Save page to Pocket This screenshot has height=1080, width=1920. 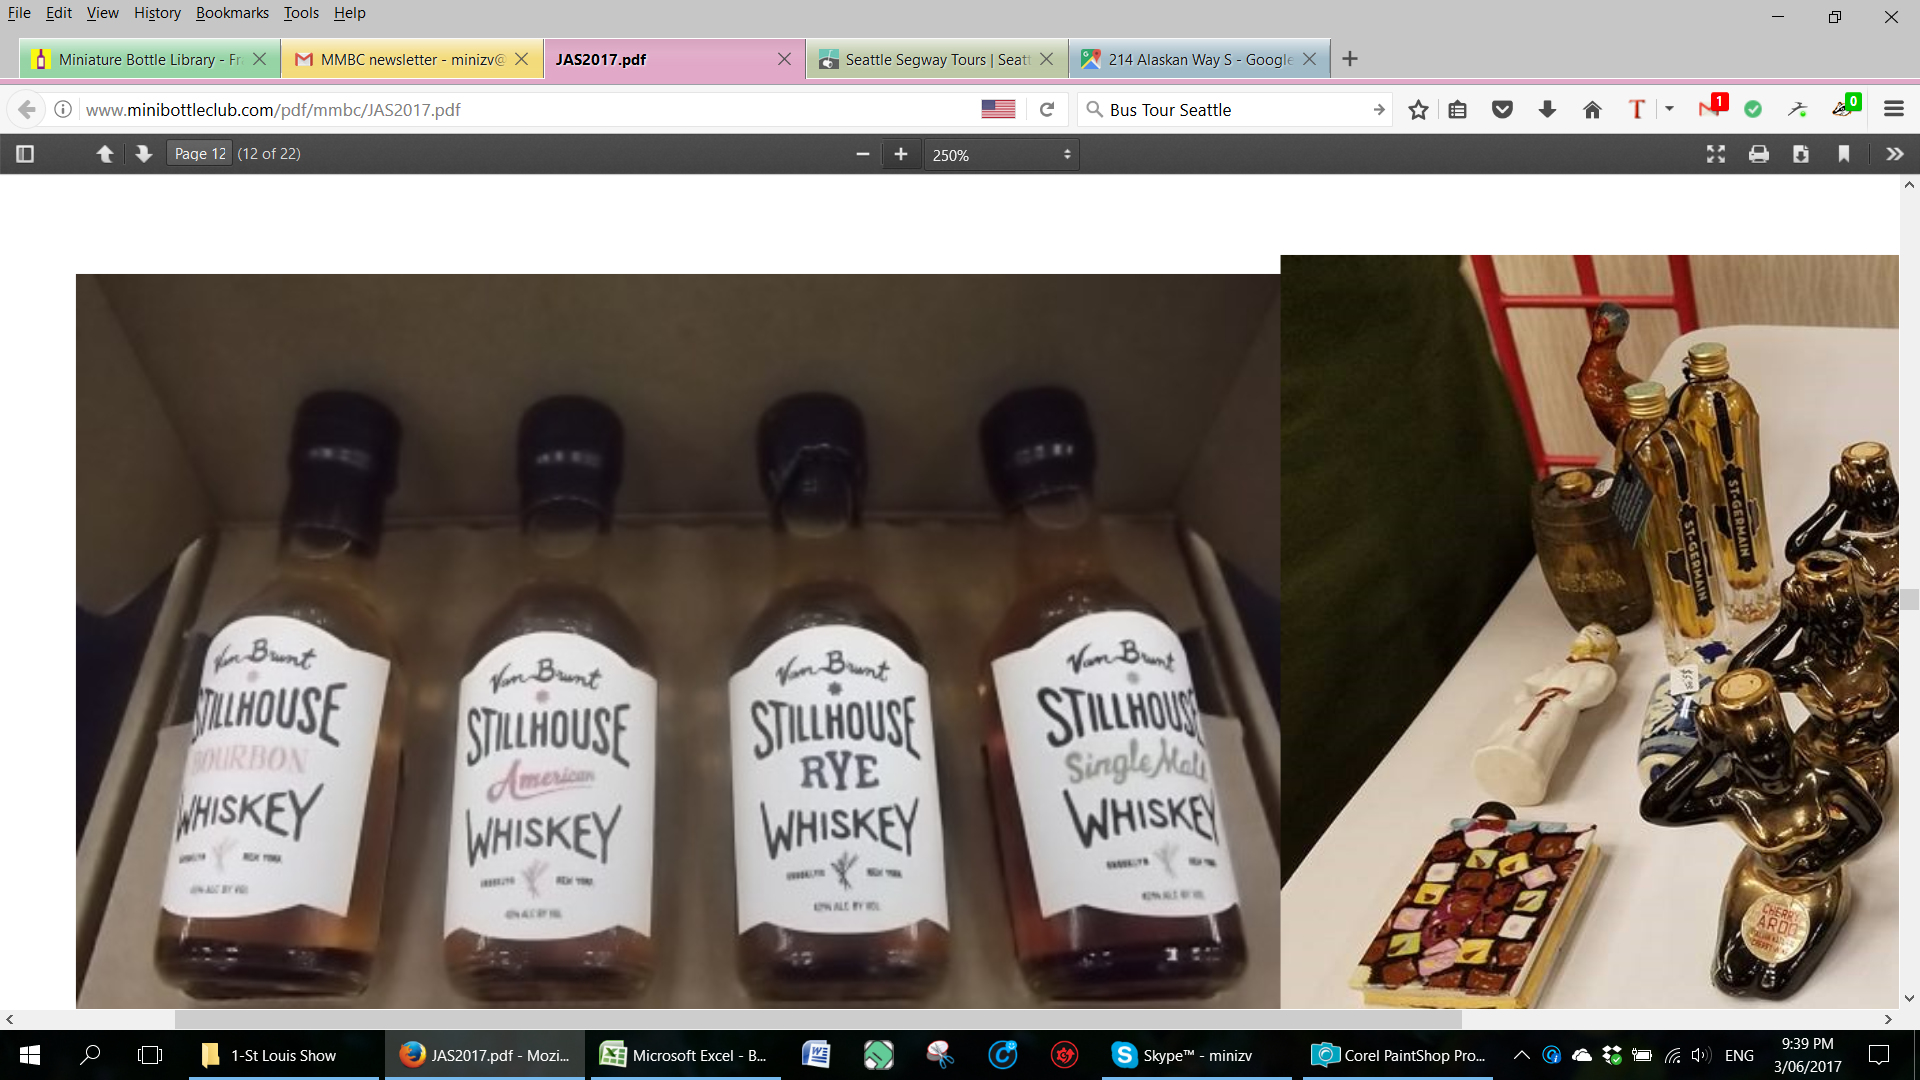pos(1502,110)
